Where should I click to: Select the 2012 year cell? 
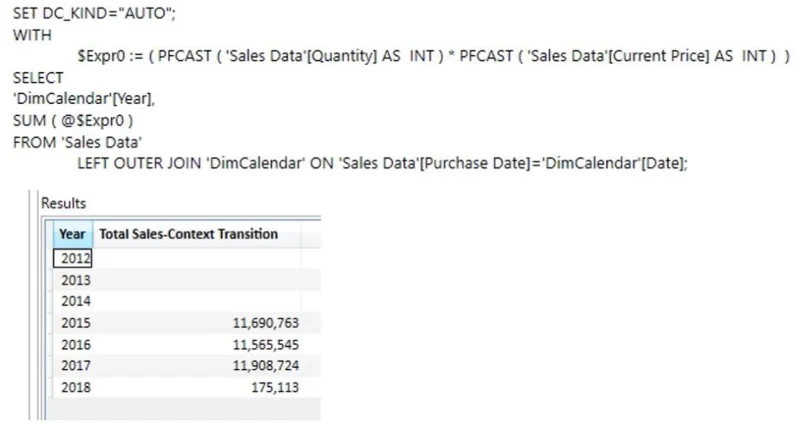pyautogui.click(x=73, y=258)
